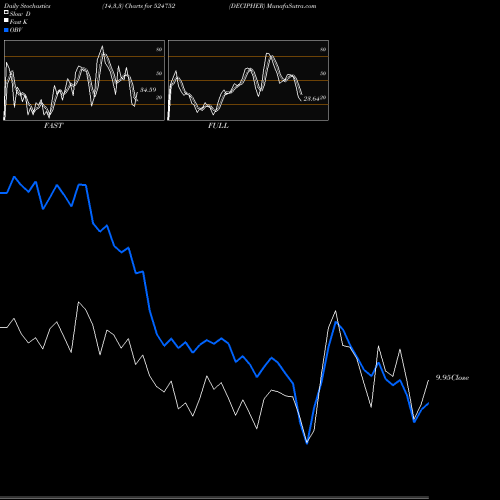Click the '(DECIPHER) MunafaSutra.com' text
Viewport: 500px width, 500px height.
272,6
